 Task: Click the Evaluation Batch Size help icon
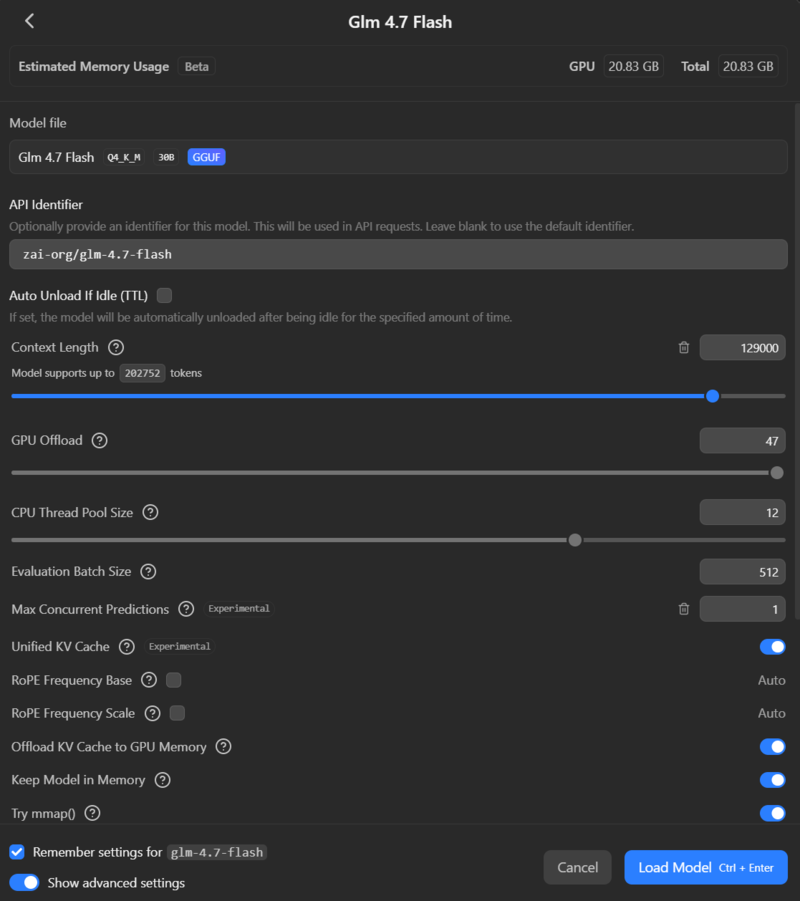point(148,572)
